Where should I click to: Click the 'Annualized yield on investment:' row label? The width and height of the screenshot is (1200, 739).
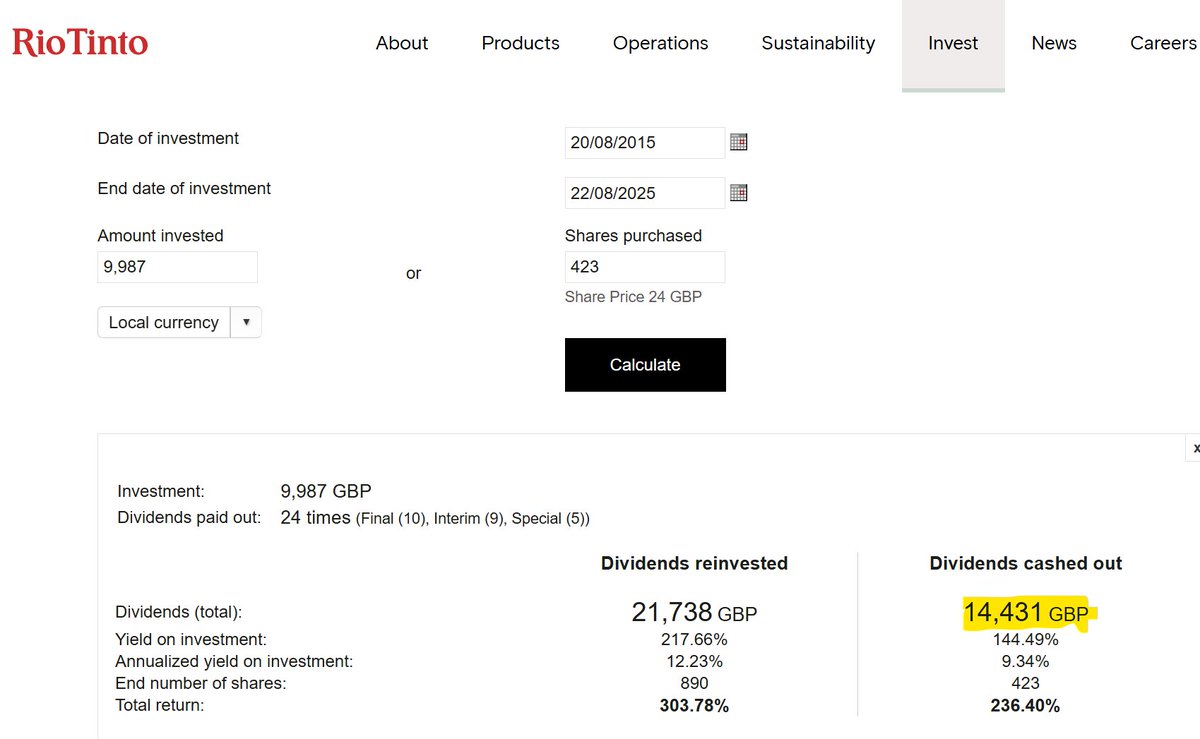click(234, 661)
